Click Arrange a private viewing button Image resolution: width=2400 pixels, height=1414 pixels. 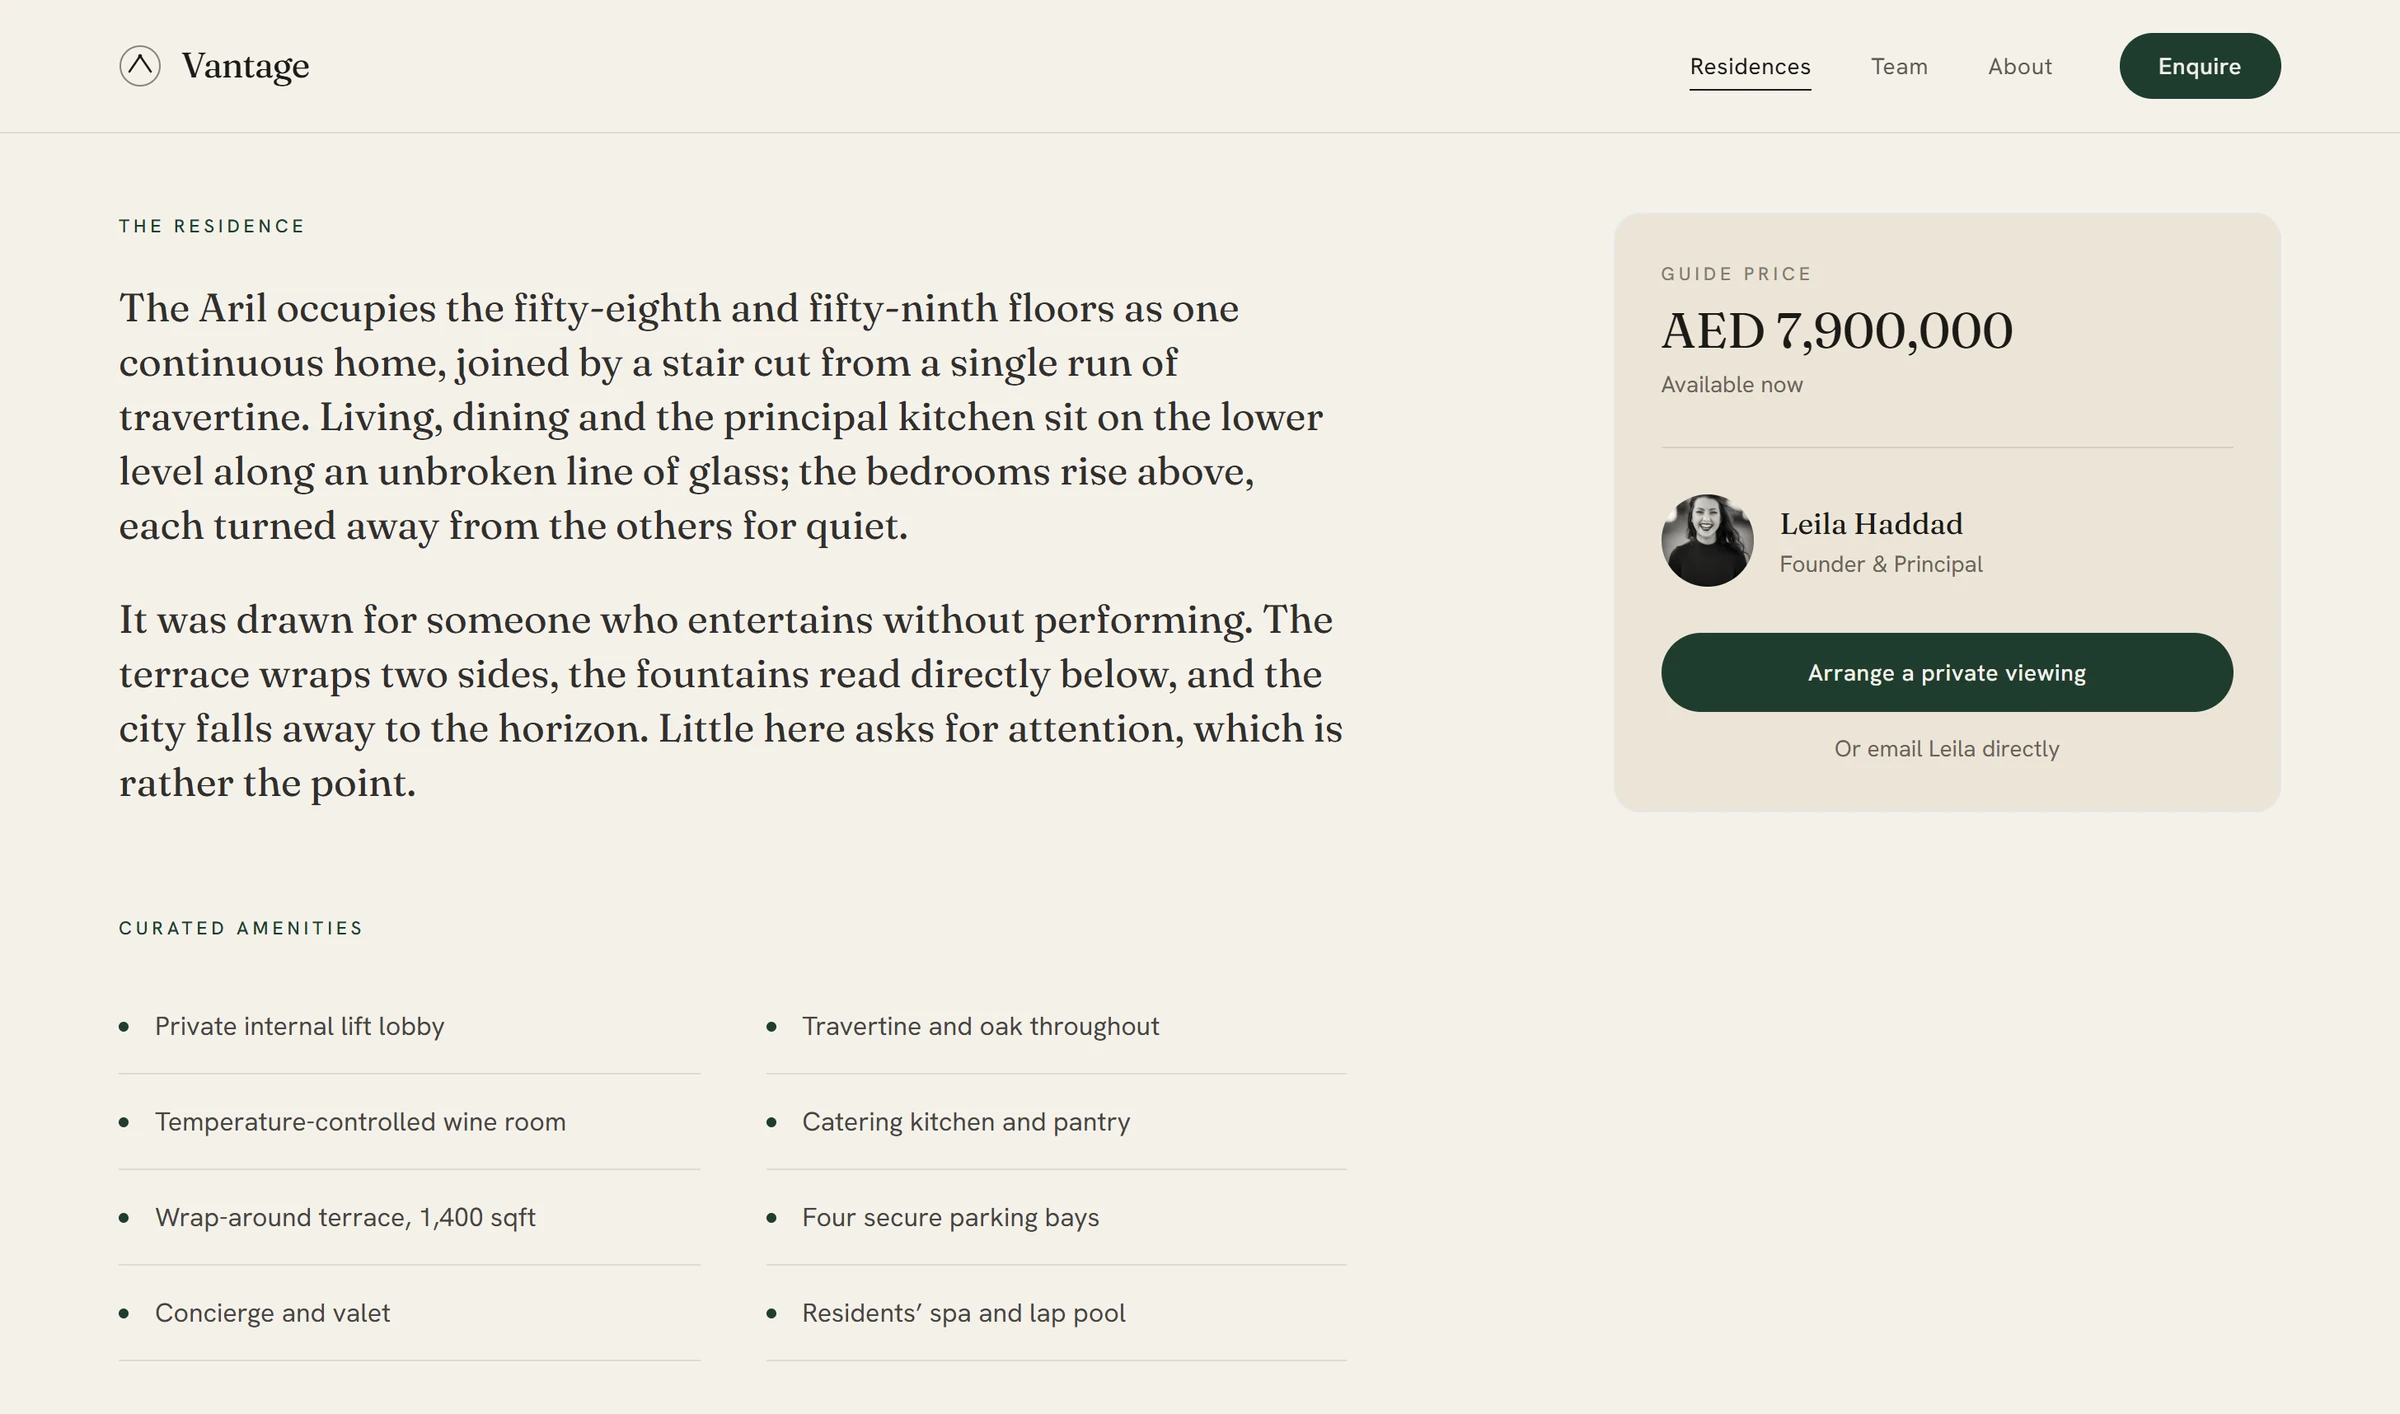pyautogui.click(x=1946, y=672)
